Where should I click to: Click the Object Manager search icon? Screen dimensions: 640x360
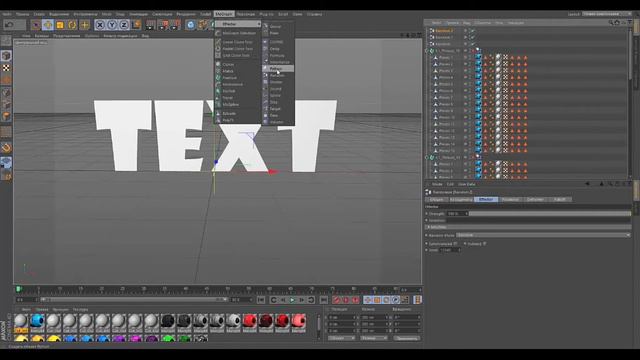click(611, 23)
